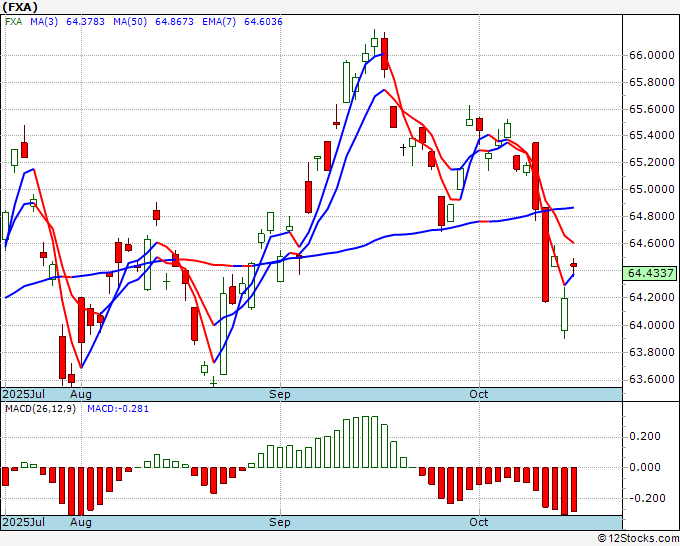This screenshot has width=680, height=546.
Task: Click the black cross doji candle in September
Action: coord(403,150)
